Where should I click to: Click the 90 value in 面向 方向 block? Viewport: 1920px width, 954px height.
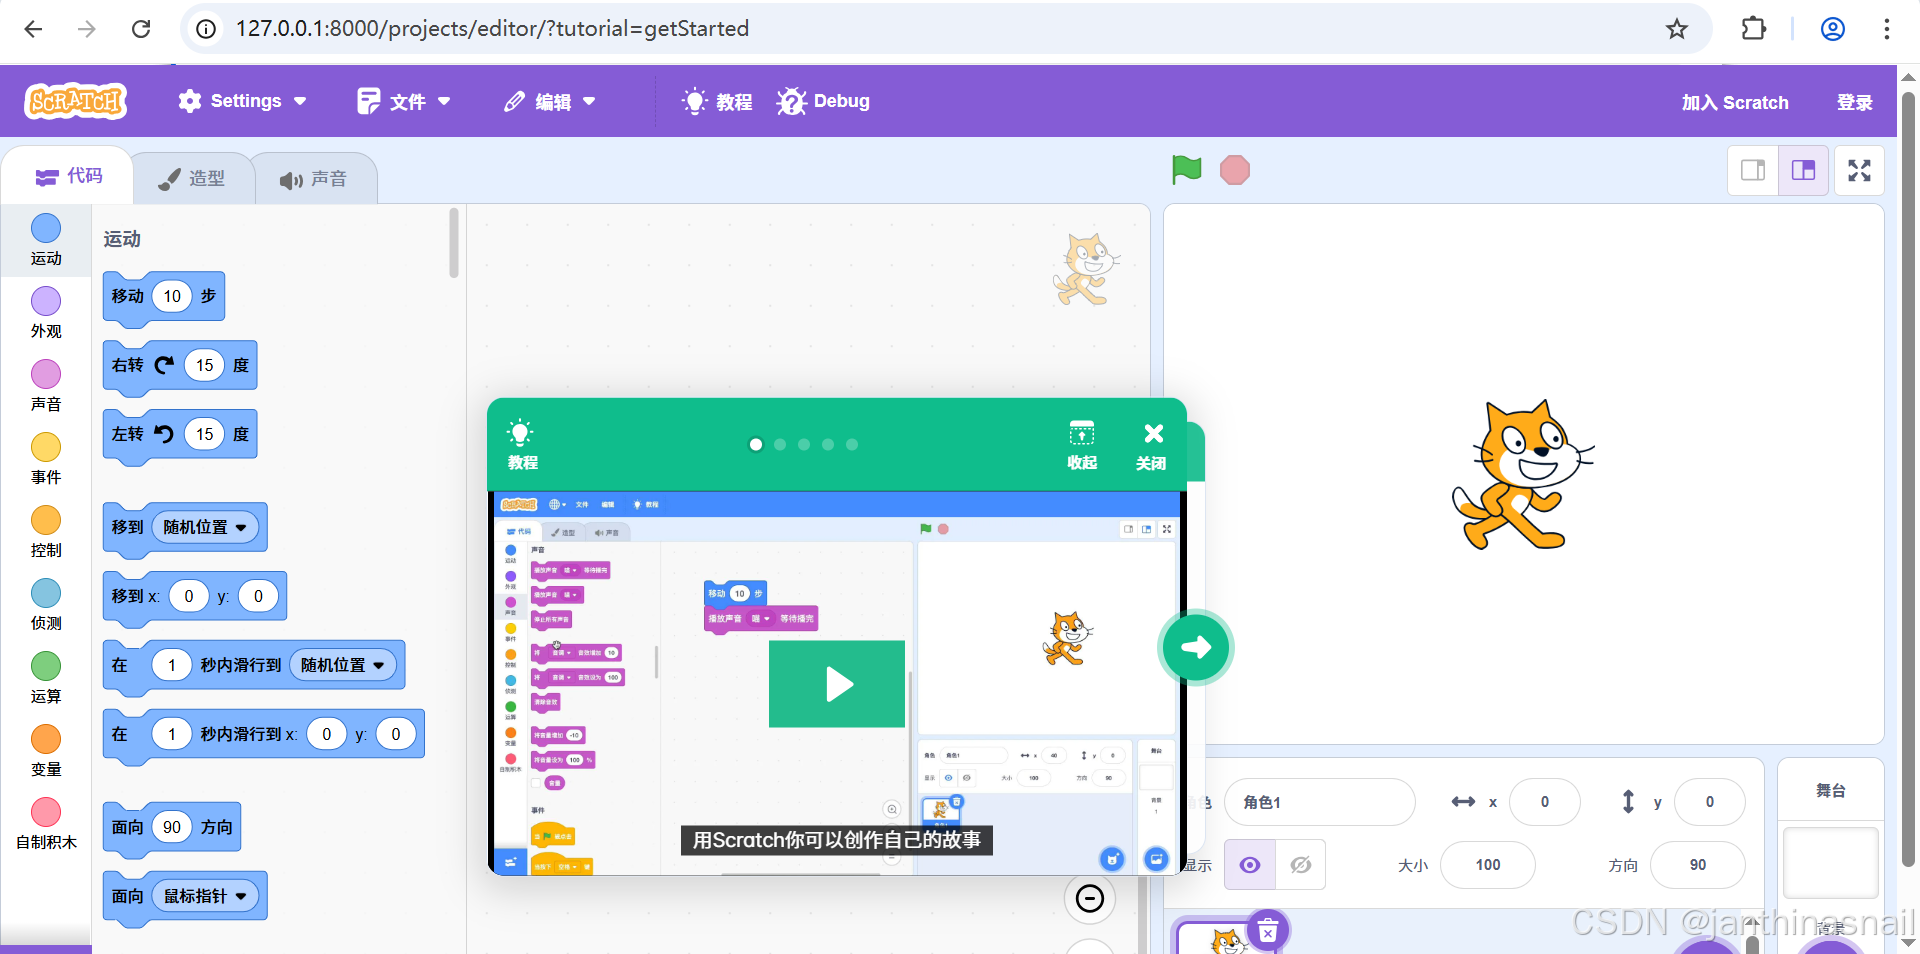(172, 827)
